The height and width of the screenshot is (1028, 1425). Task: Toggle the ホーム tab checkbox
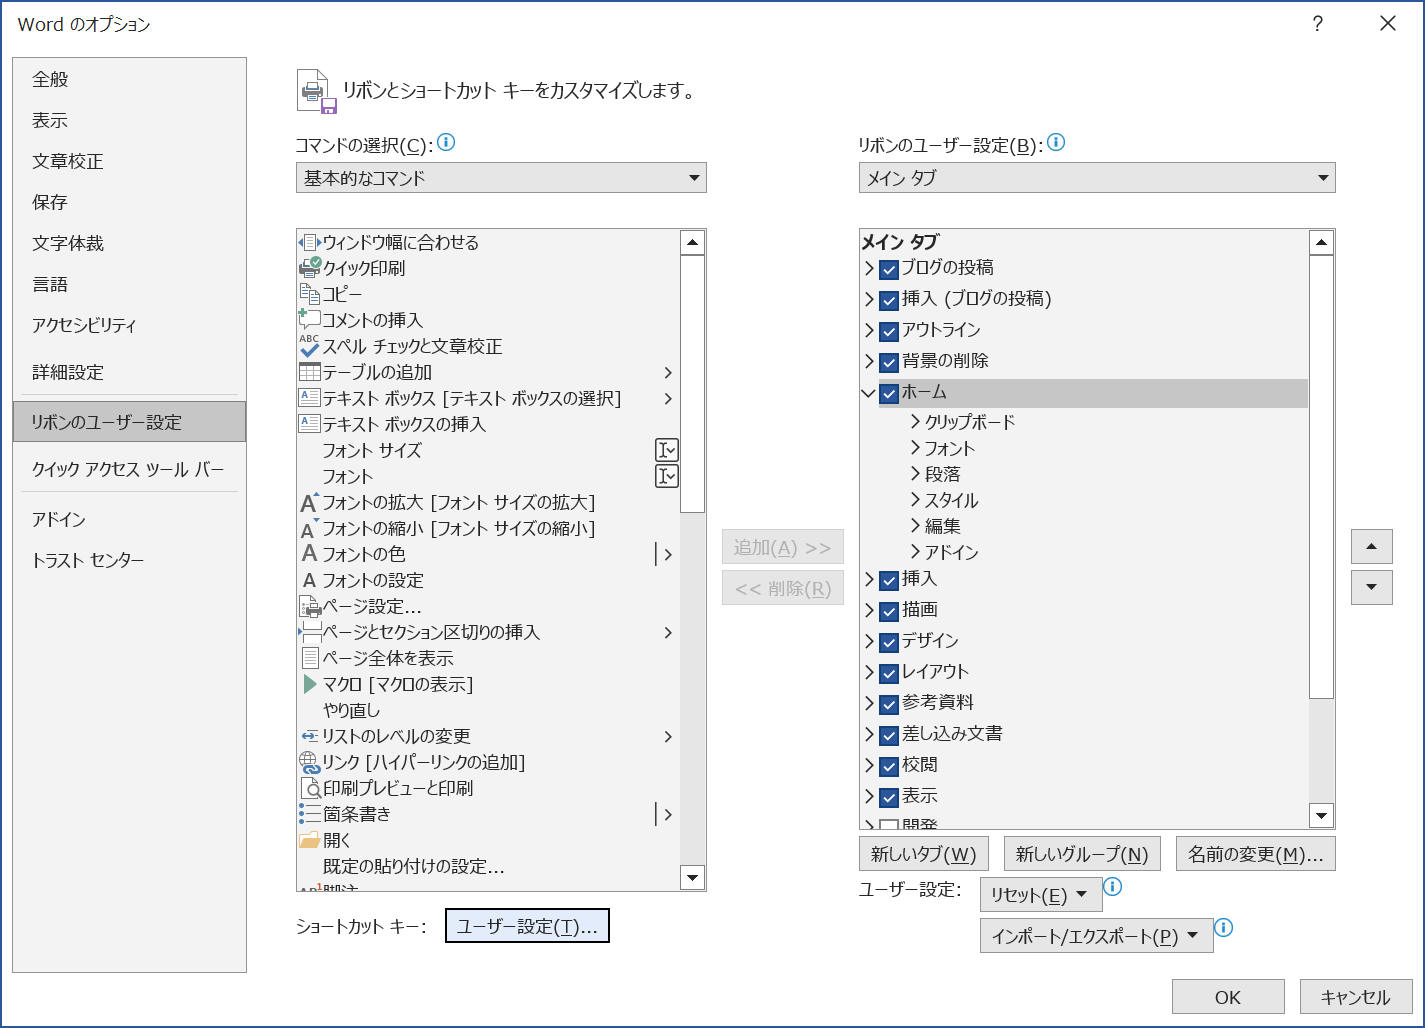[x=889, y=393]
